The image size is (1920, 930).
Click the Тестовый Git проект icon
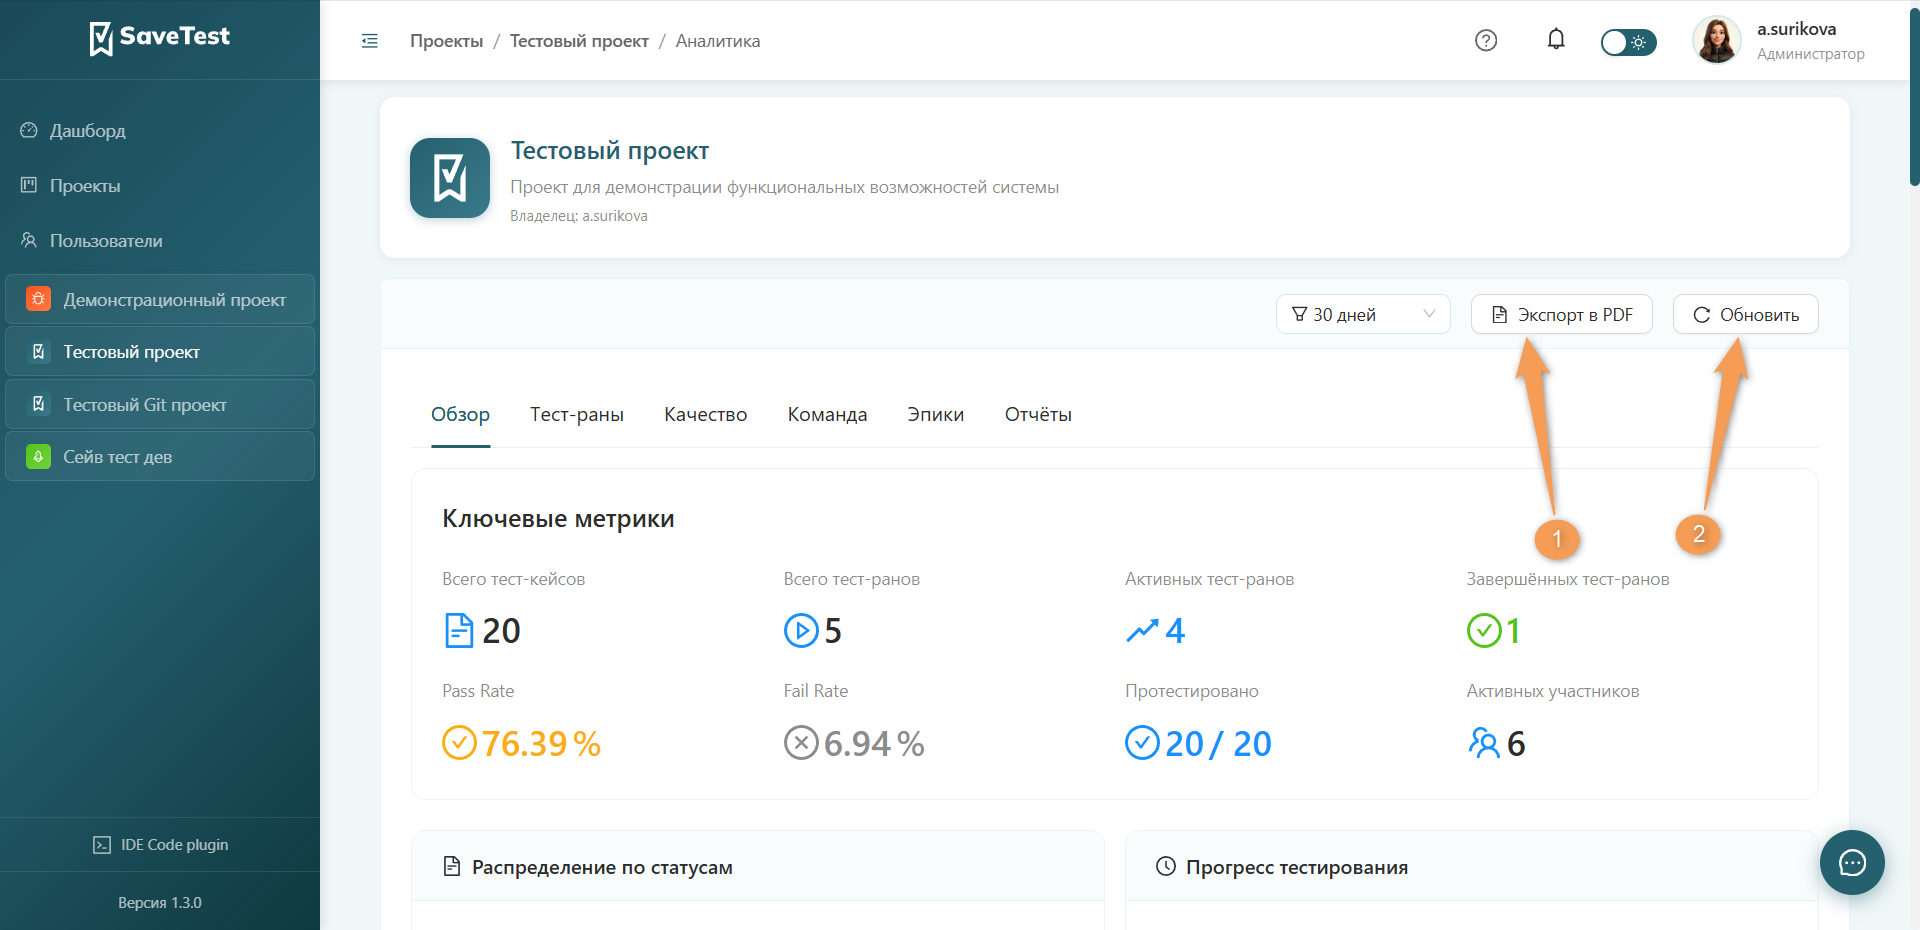coord(38,404)
